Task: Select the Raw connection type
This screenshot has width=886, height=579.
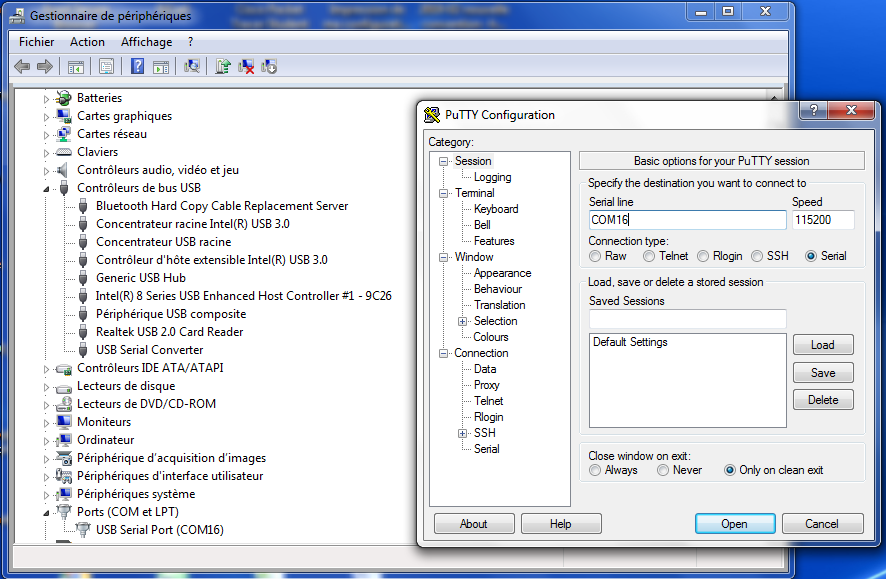Action: click(595, 256)
